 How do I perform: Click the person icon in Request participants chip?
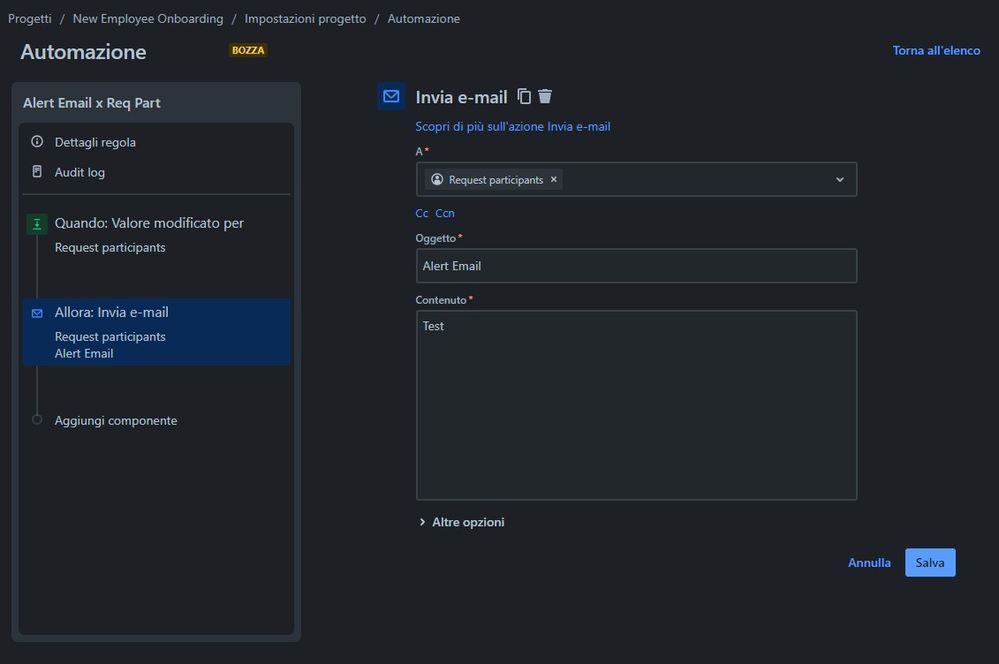437,180
